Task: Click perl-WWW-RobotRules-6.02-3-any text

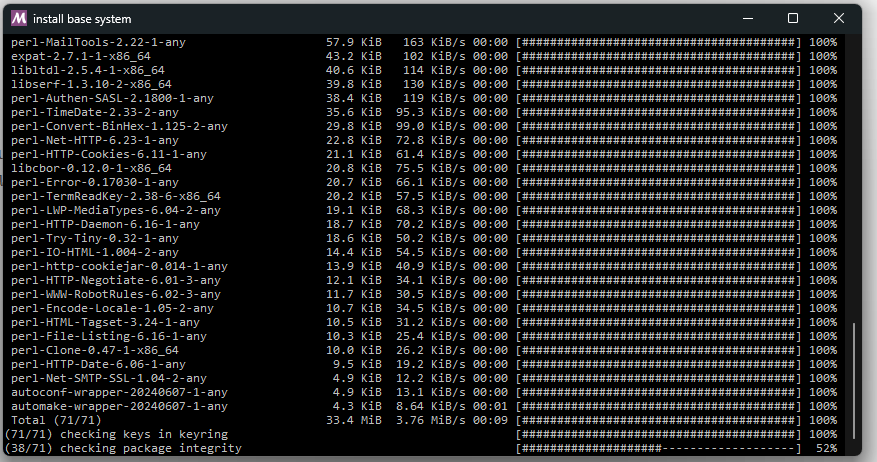Action: (116, 294)
